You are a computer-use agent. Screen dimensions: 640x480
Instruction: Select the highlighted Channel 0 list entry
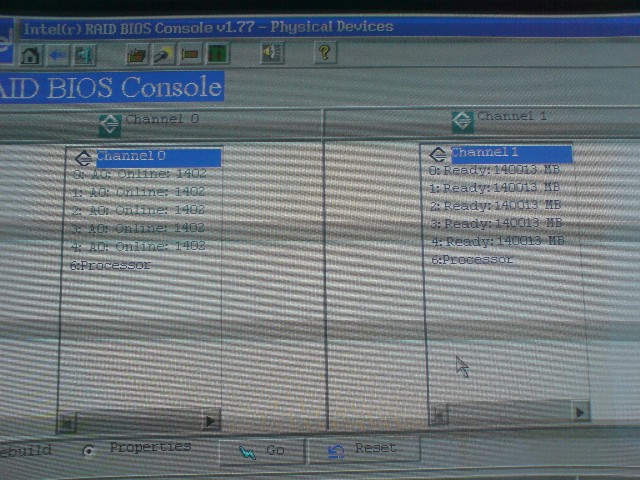(159, 158)
